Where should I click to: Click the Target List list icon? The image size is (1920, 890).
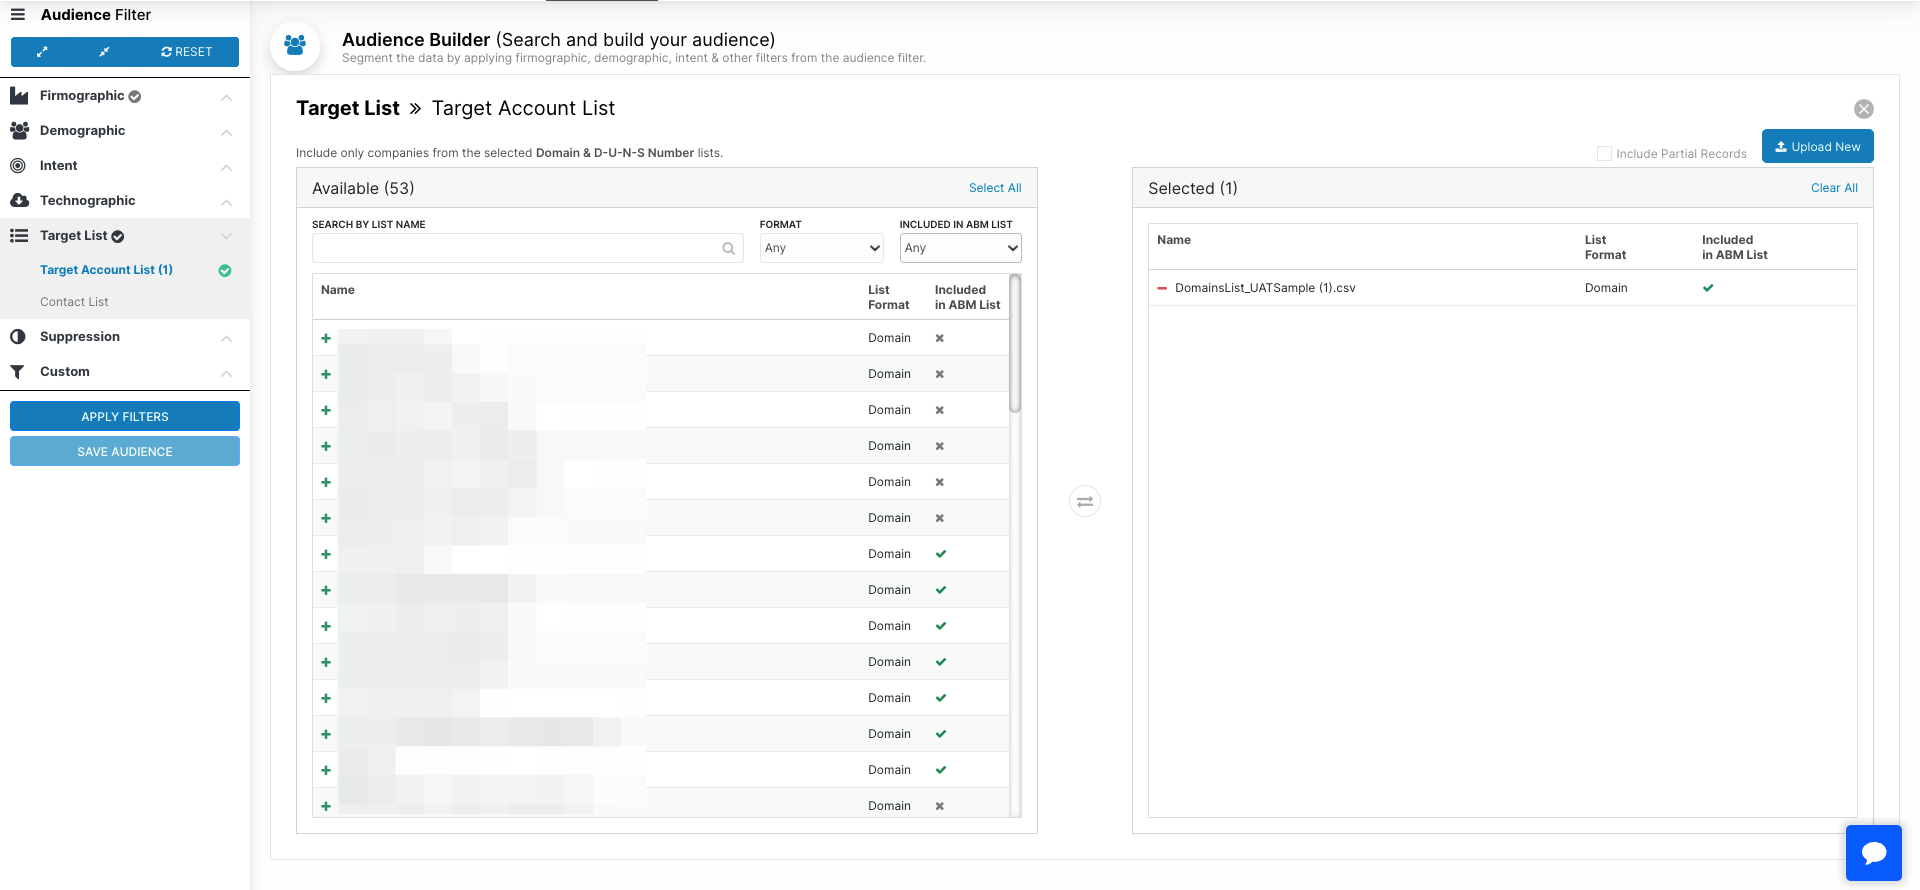(19, 236)
